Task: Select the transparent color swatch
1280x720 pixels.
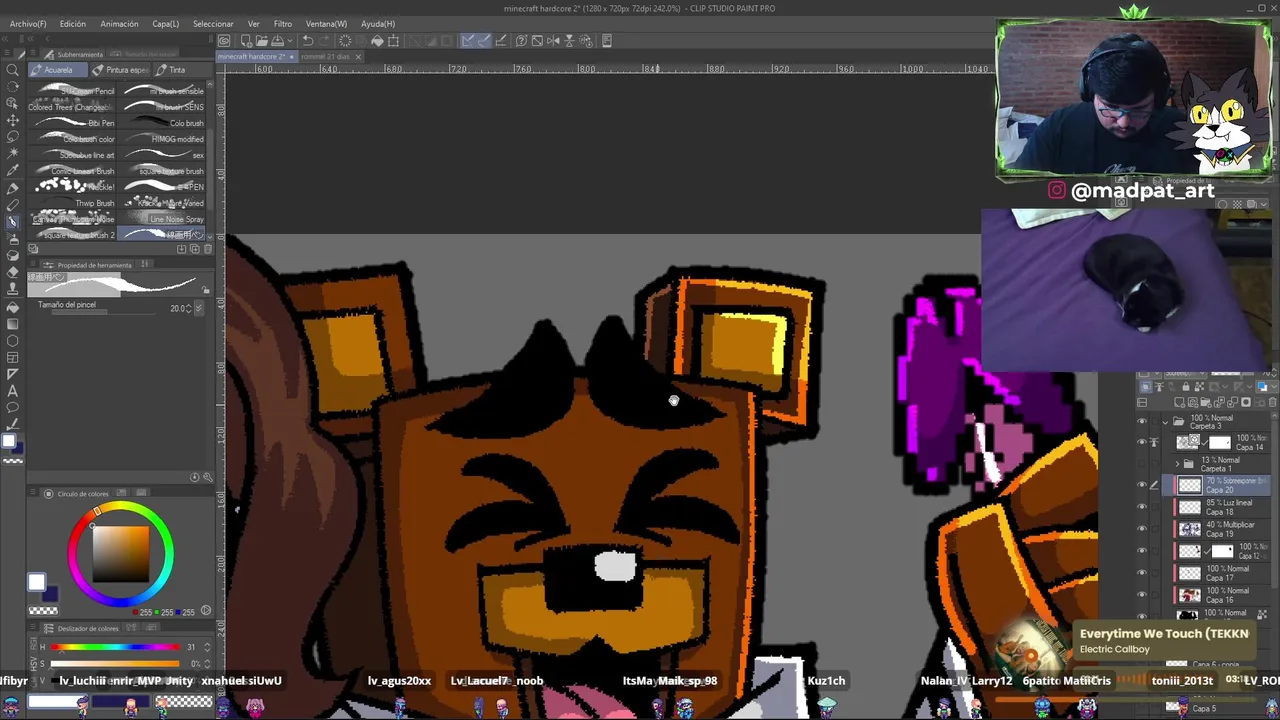Action: [43, 611]
